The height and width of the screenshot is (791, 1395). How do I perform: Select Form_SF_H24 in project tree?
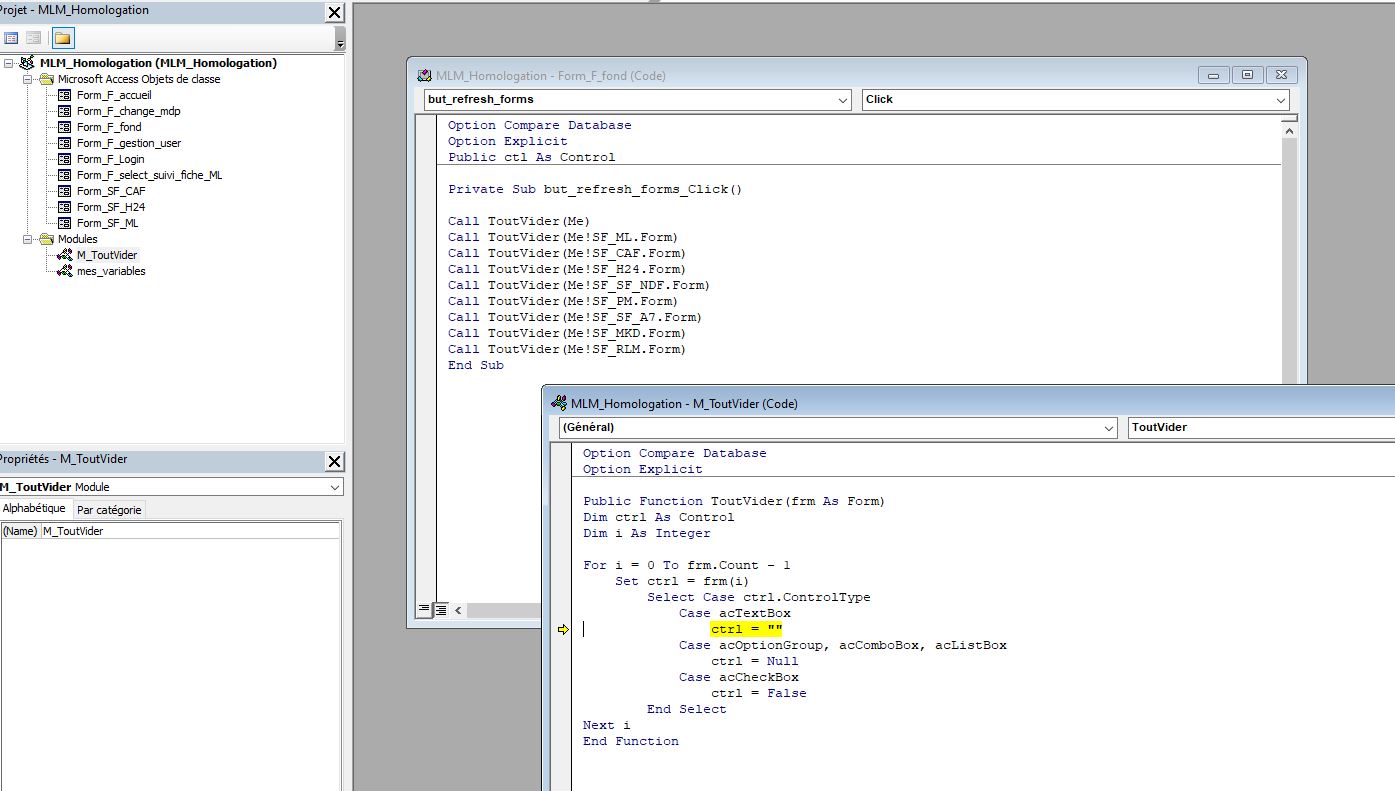click(x=111, y=207)
